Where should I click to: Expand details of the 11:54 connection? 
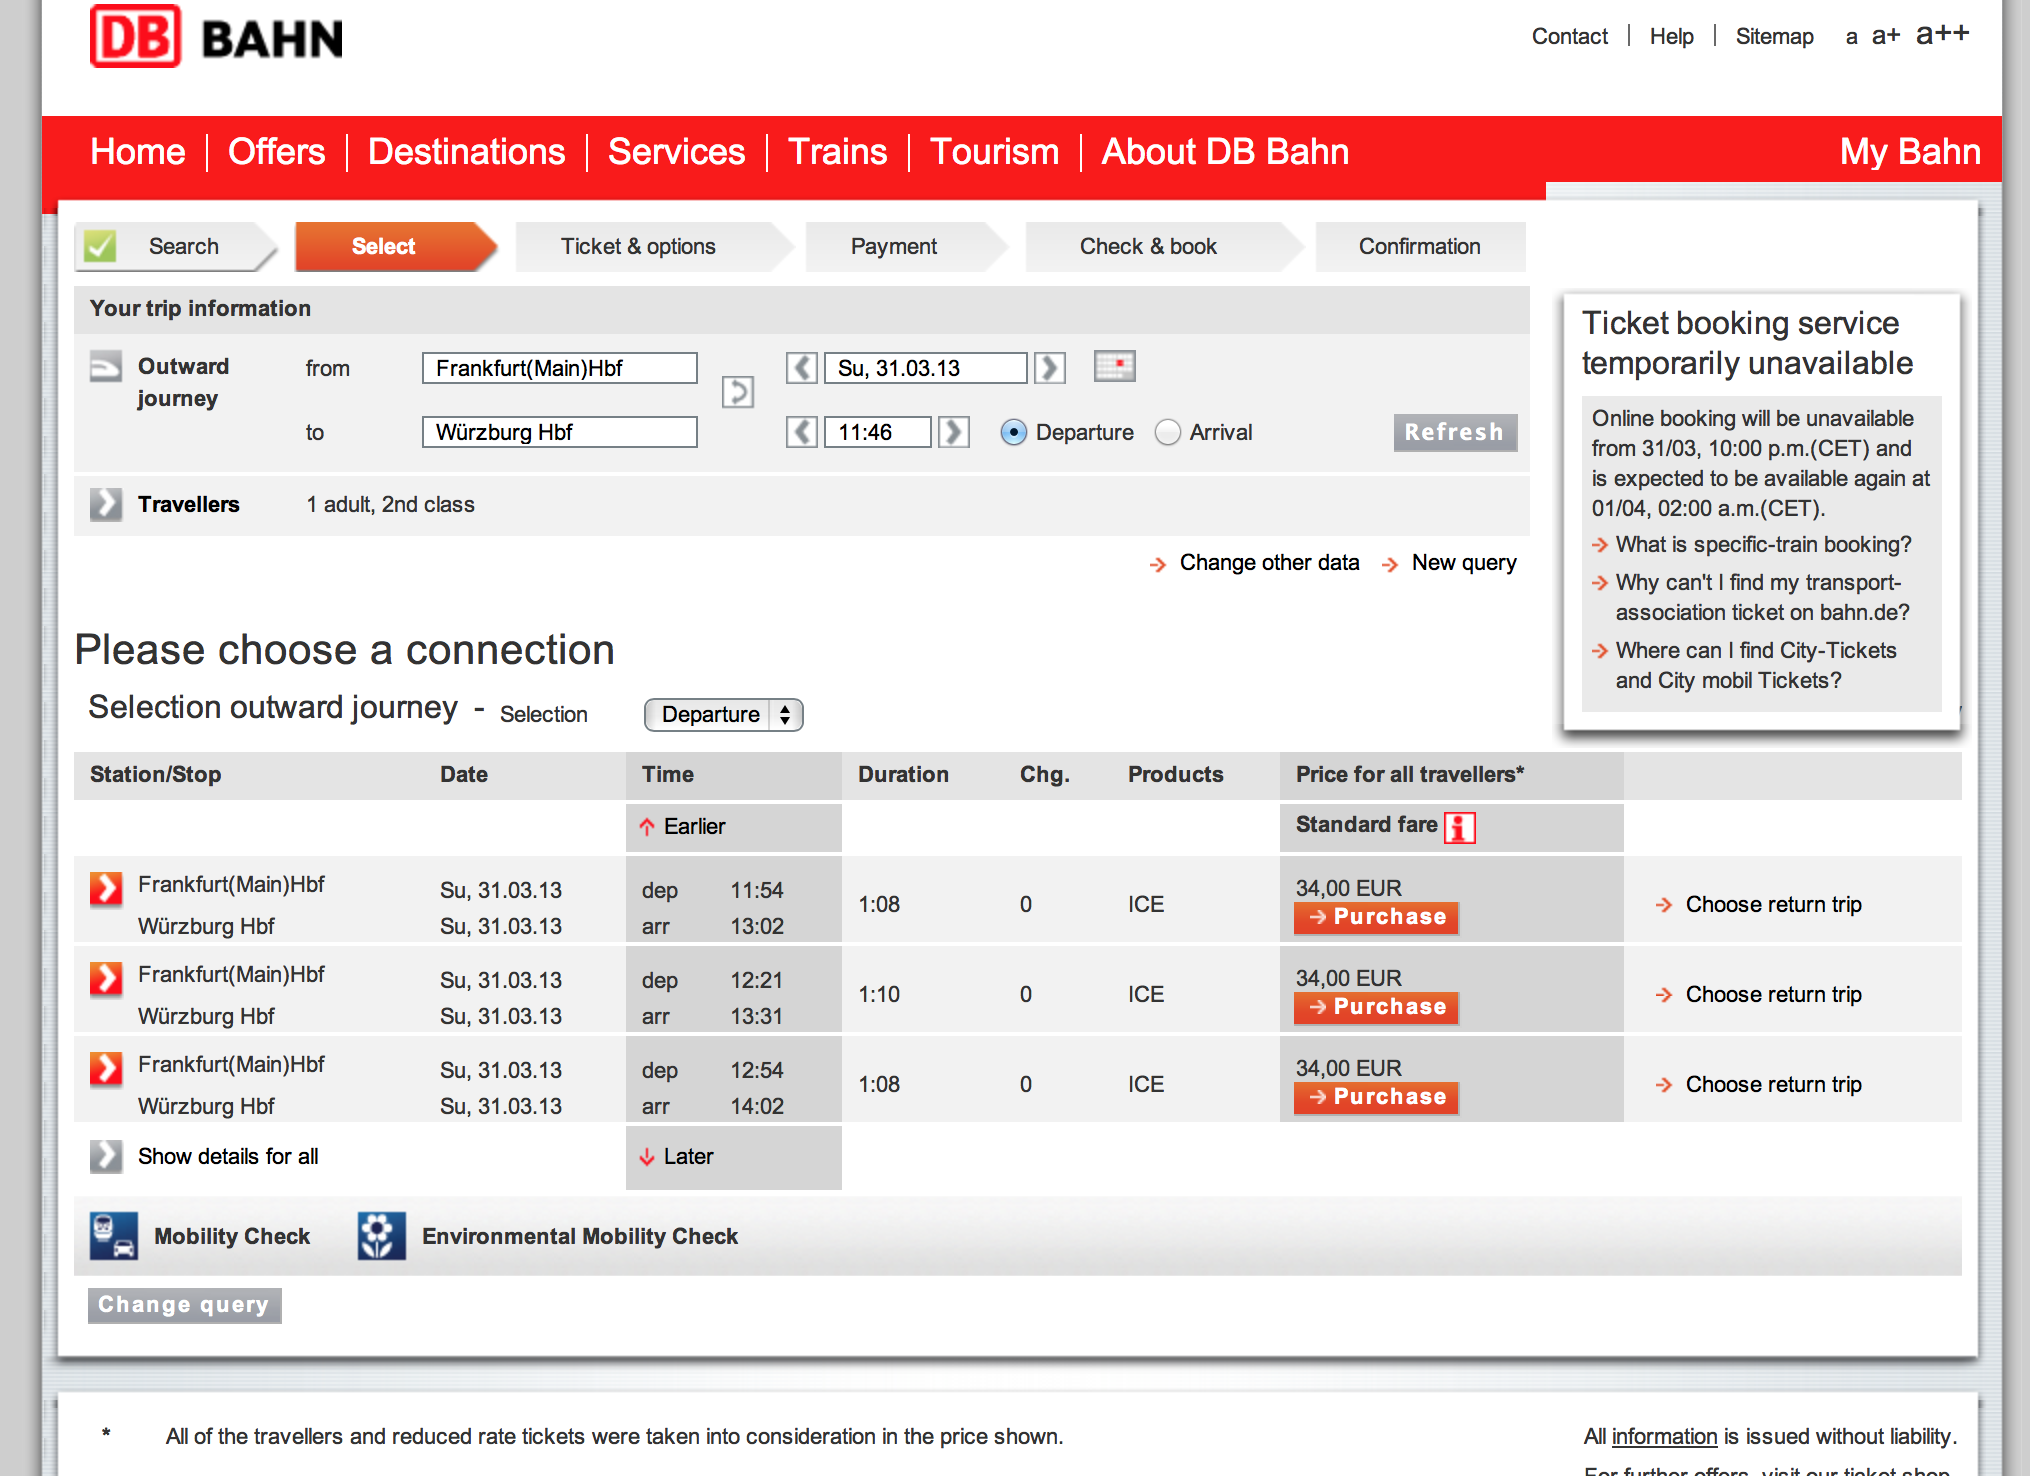(x=106, y=888)
